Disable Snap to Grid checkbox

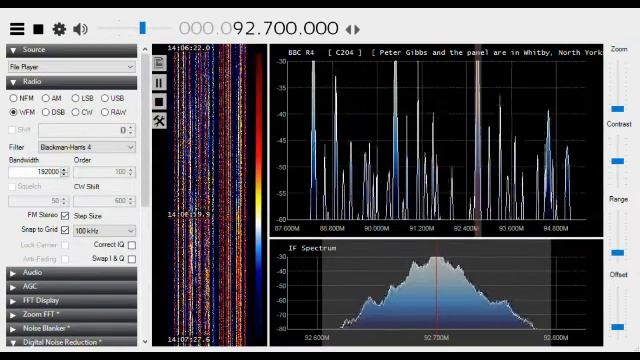point(65,230)
